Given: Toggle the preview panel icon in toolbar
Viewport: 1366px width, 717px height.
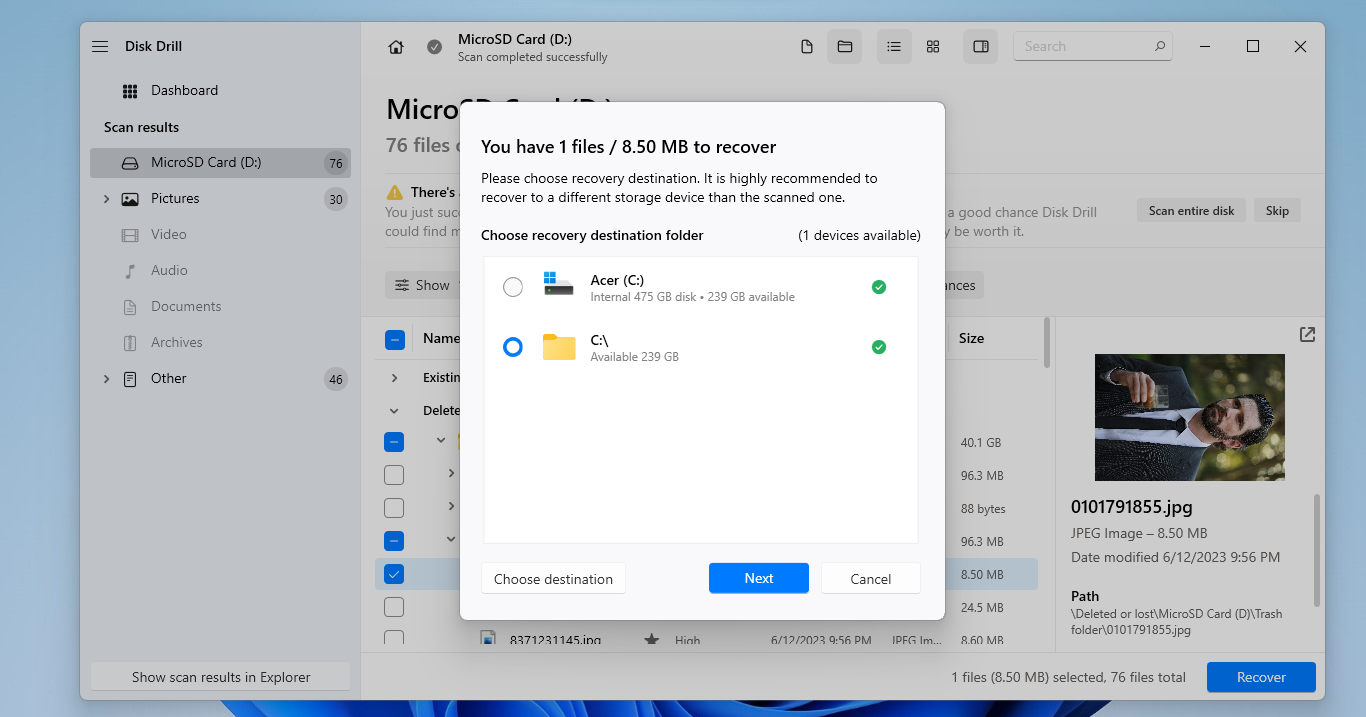Looking at the screenshot, I should 981,47.
